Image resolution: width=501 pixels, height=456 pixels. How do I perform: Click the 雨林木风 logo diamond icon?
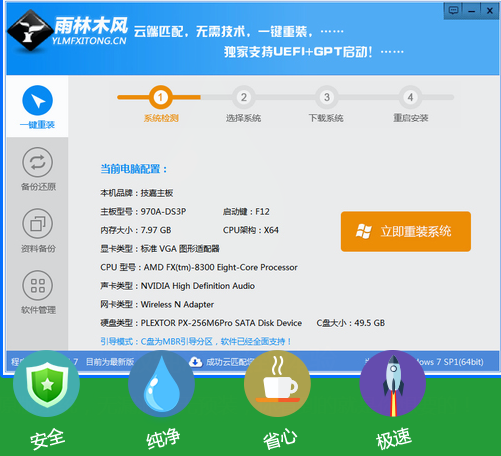pyautogui.click(x=30, y=31)
